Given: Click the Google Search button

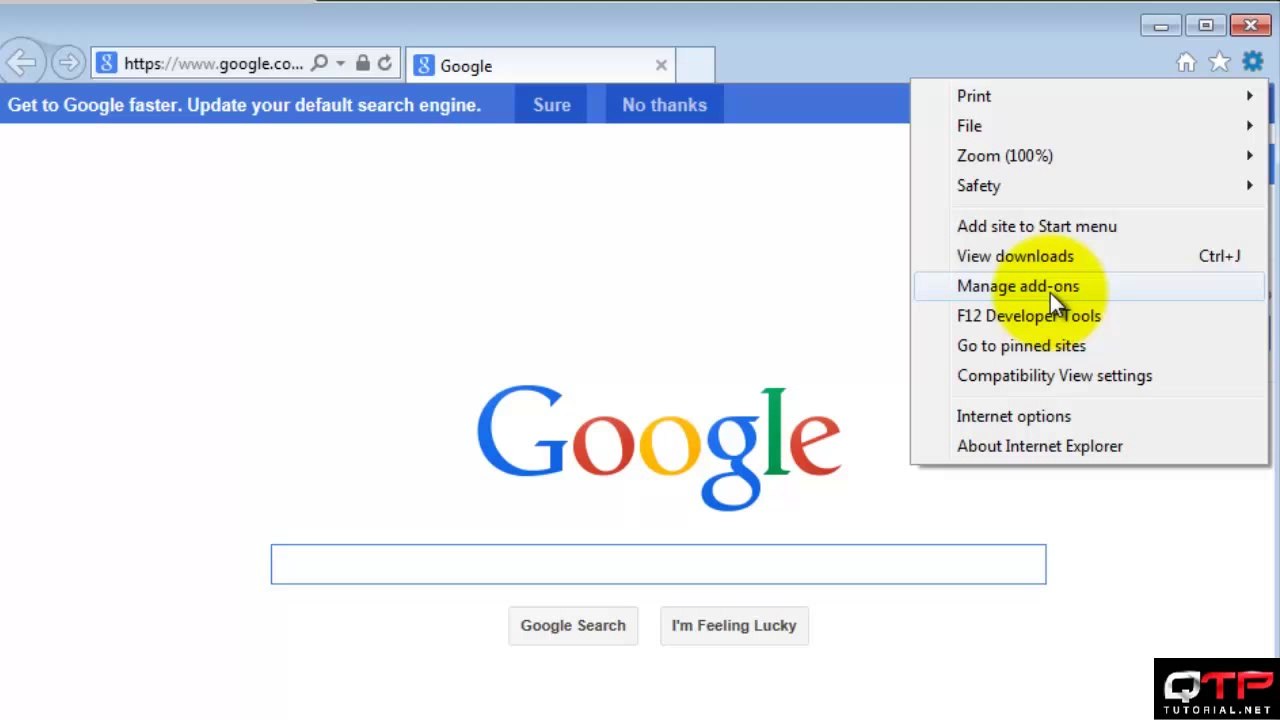Looking at the screenshot, I should click(573, 626).
